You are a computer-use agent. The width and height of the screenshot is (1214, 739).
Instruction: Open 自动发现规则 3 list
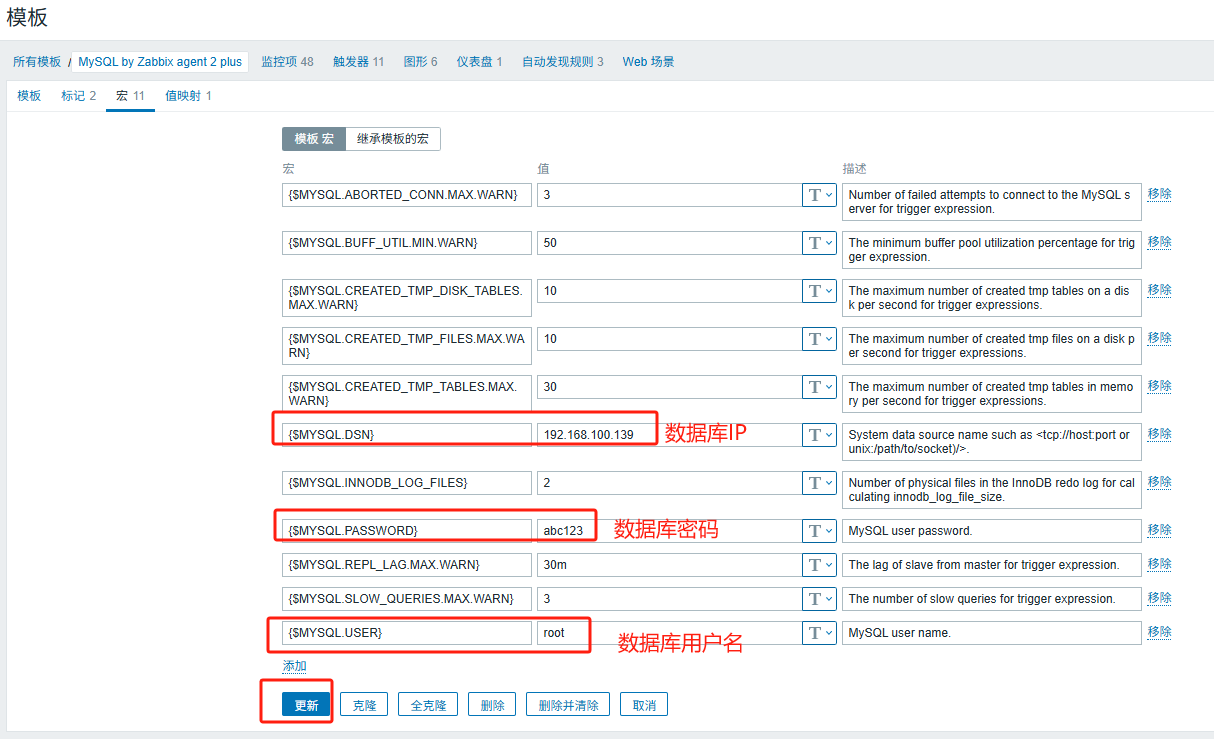562,62
